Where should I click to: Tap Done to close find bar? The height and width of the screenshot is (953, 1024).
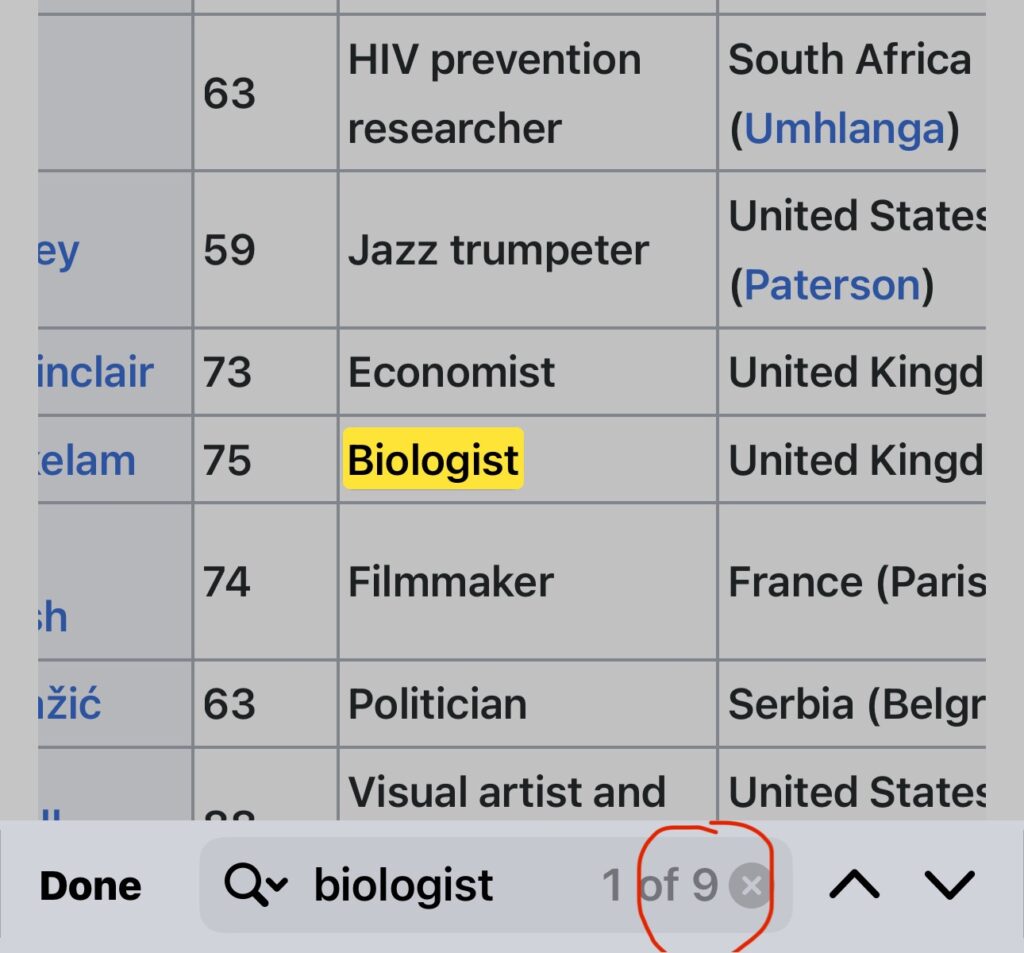(x=91, y=886)
